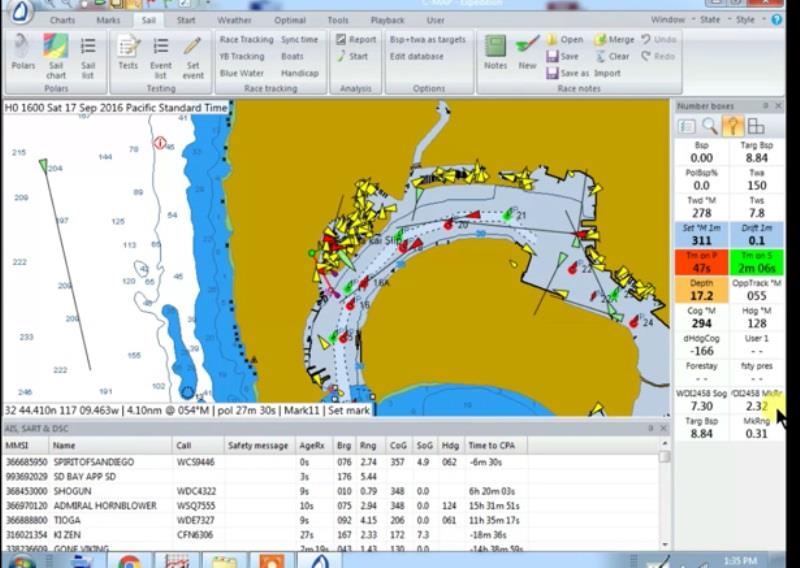Click the green Tm on S number box
This screenshot has width=800, height=568.
pyautogui.click(x=756, y=262)
